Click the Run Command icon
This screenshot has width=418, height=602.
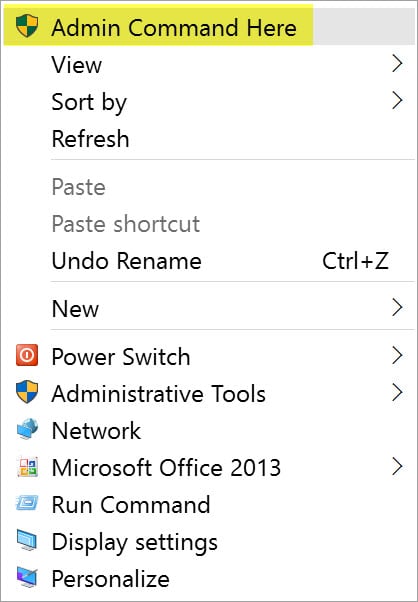(27, 503)
